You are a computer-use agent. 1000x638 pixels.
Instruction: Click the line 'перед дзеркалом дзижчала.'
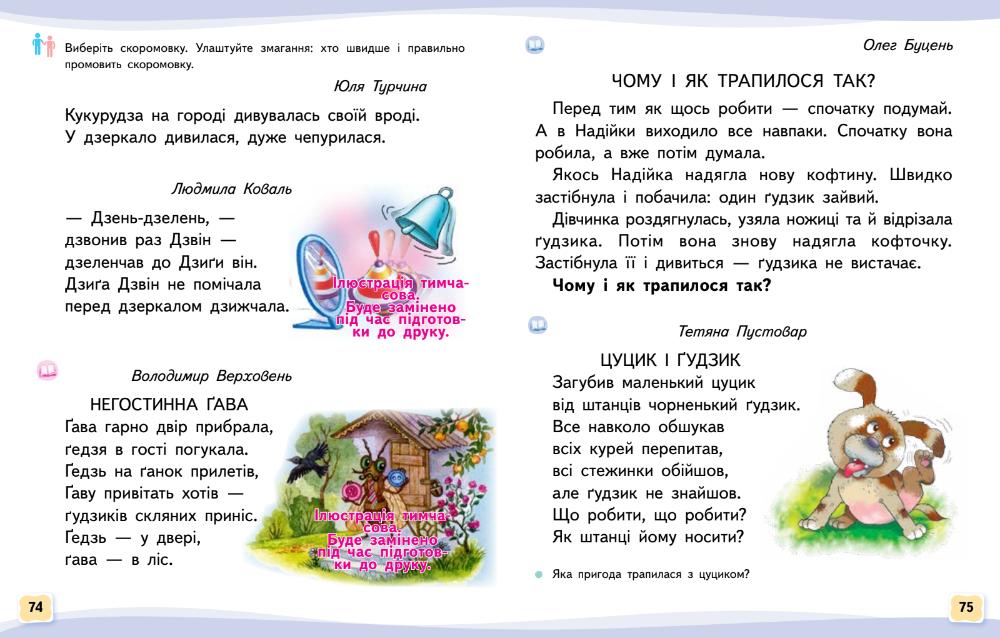177,307
